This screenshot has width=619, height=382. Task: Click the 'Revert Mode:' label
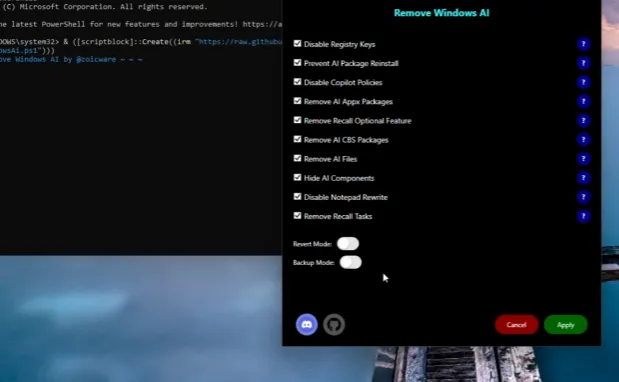pos(312,244)
